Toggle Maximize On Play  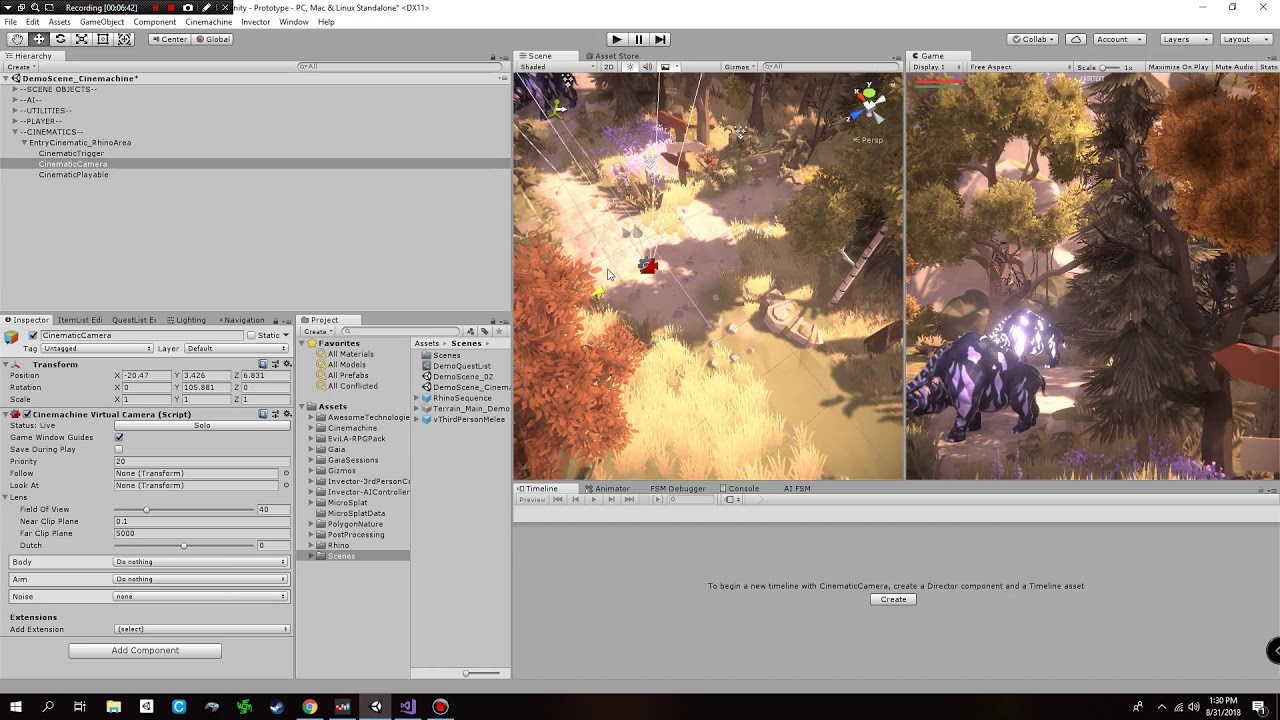pos(1178,67)
